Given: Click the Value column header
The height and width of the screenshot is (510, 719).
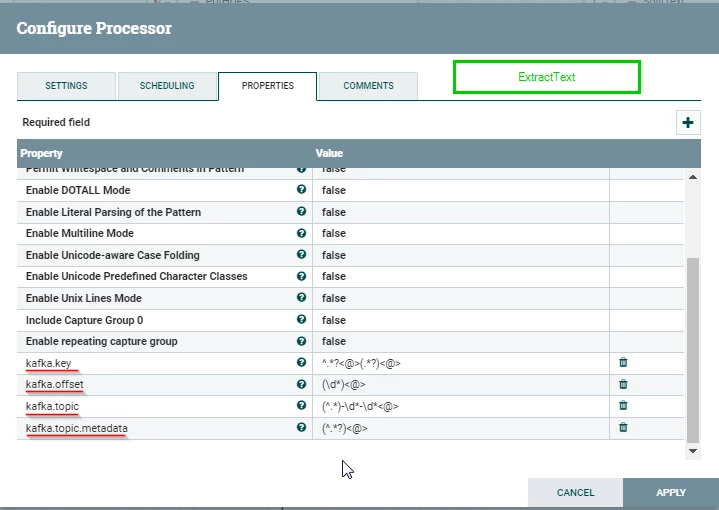Looking at the screenshot, I should tap(329, 153).
